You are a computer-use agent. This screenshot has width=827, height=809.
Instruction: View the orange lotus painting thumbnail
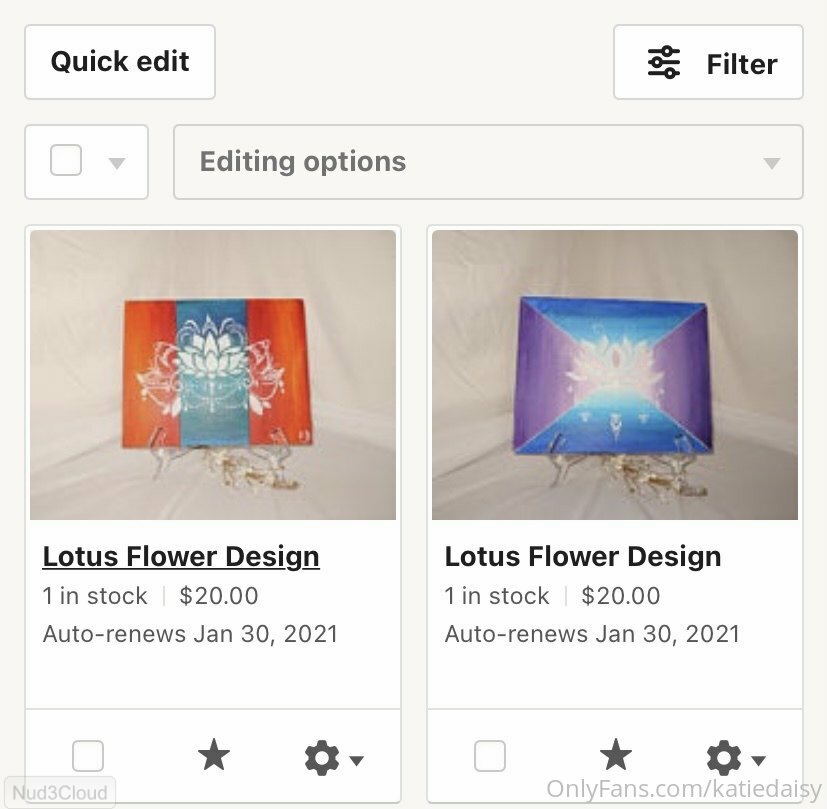tap(213, 375)
